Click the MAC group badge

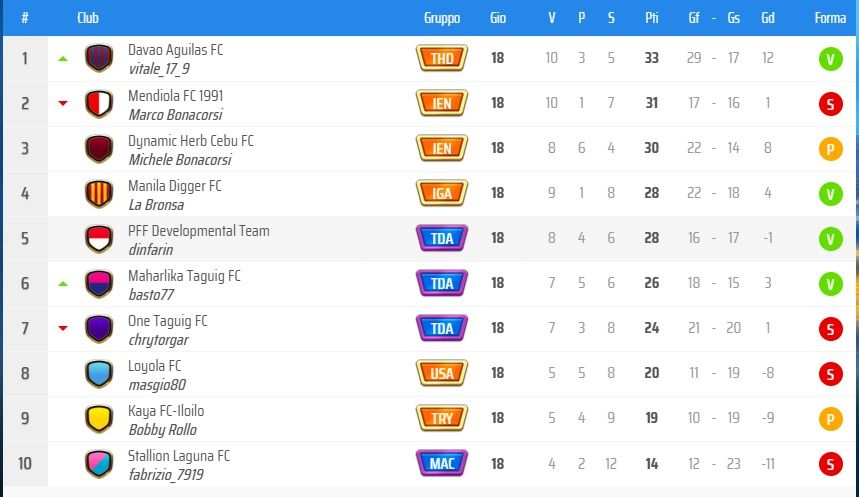tap(442, 463)
